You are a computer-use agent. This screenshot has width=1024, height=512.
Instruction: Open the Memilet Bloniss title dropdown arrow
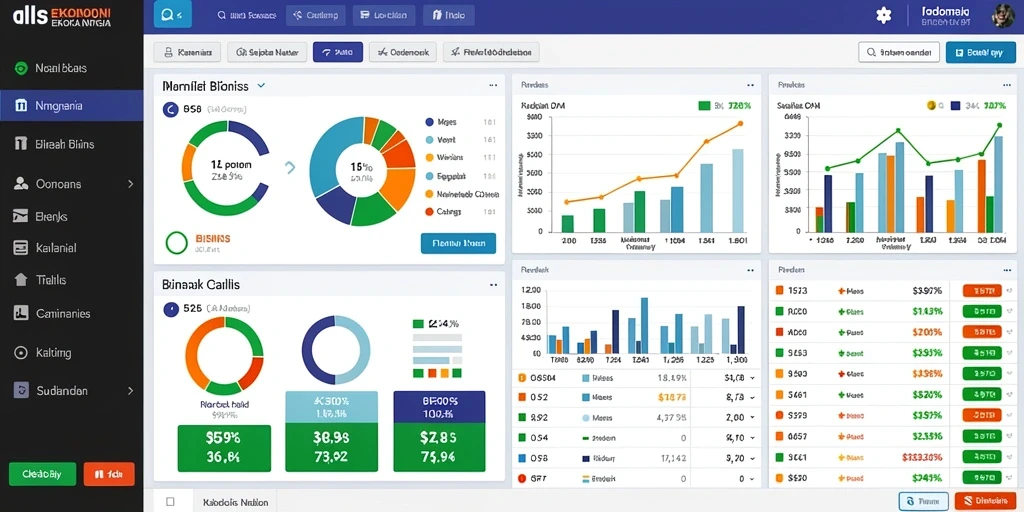261,86
